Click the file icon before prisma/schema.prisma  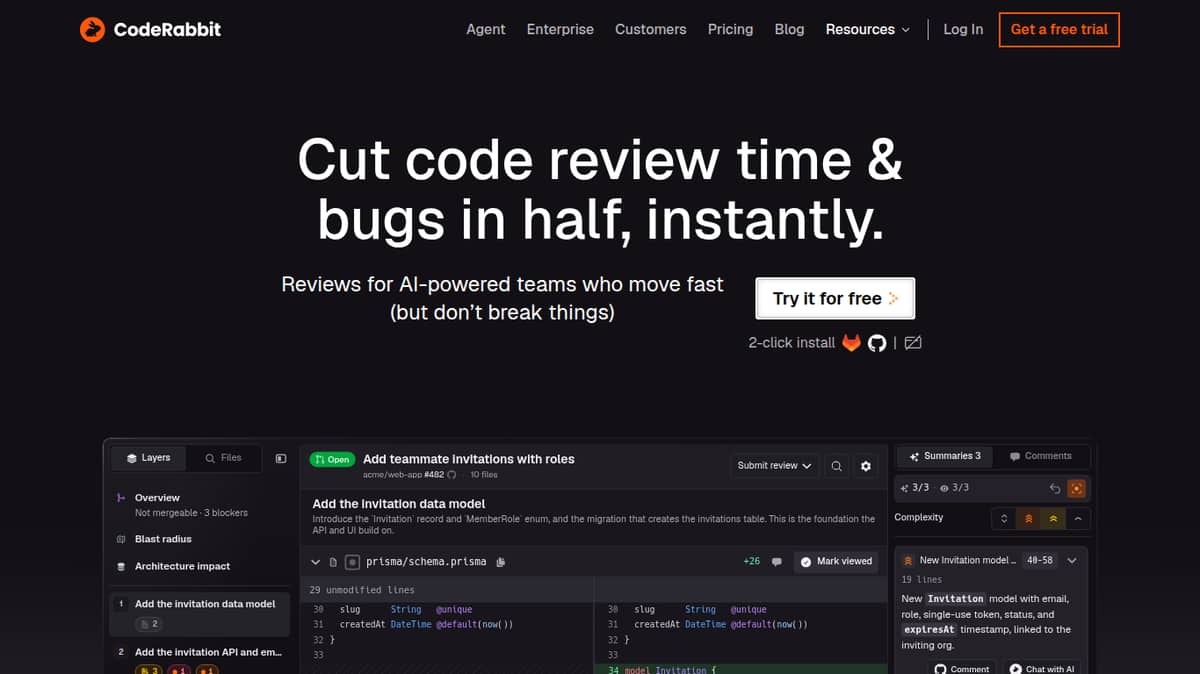click(x=333, y=562)
